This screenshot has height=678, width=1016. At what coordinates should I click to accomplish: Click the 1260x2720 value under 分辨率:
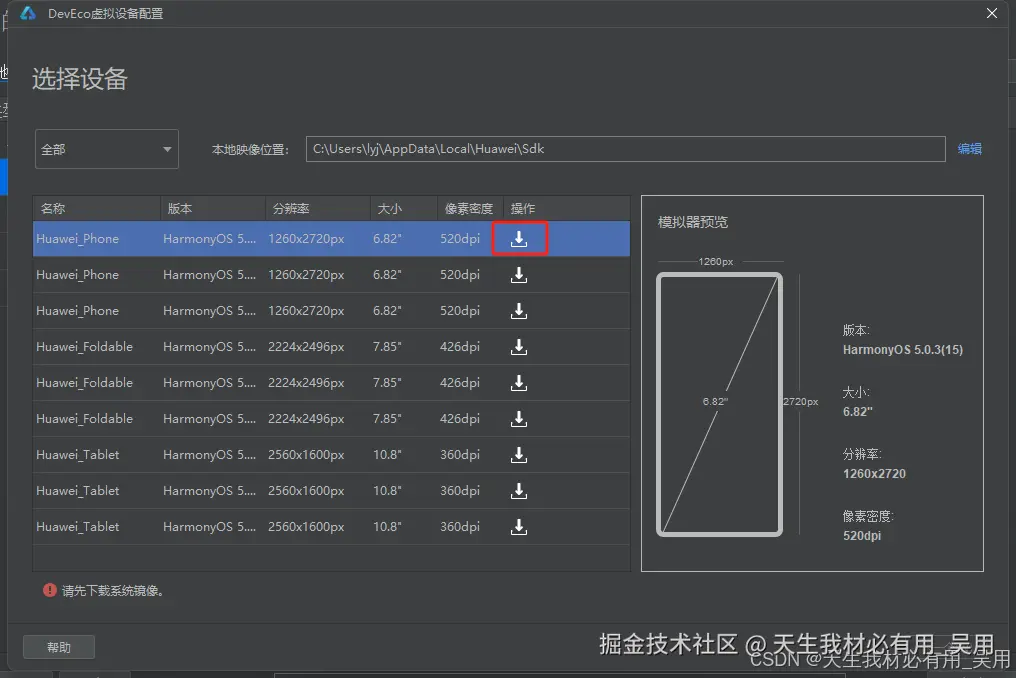tap(874, 474)
